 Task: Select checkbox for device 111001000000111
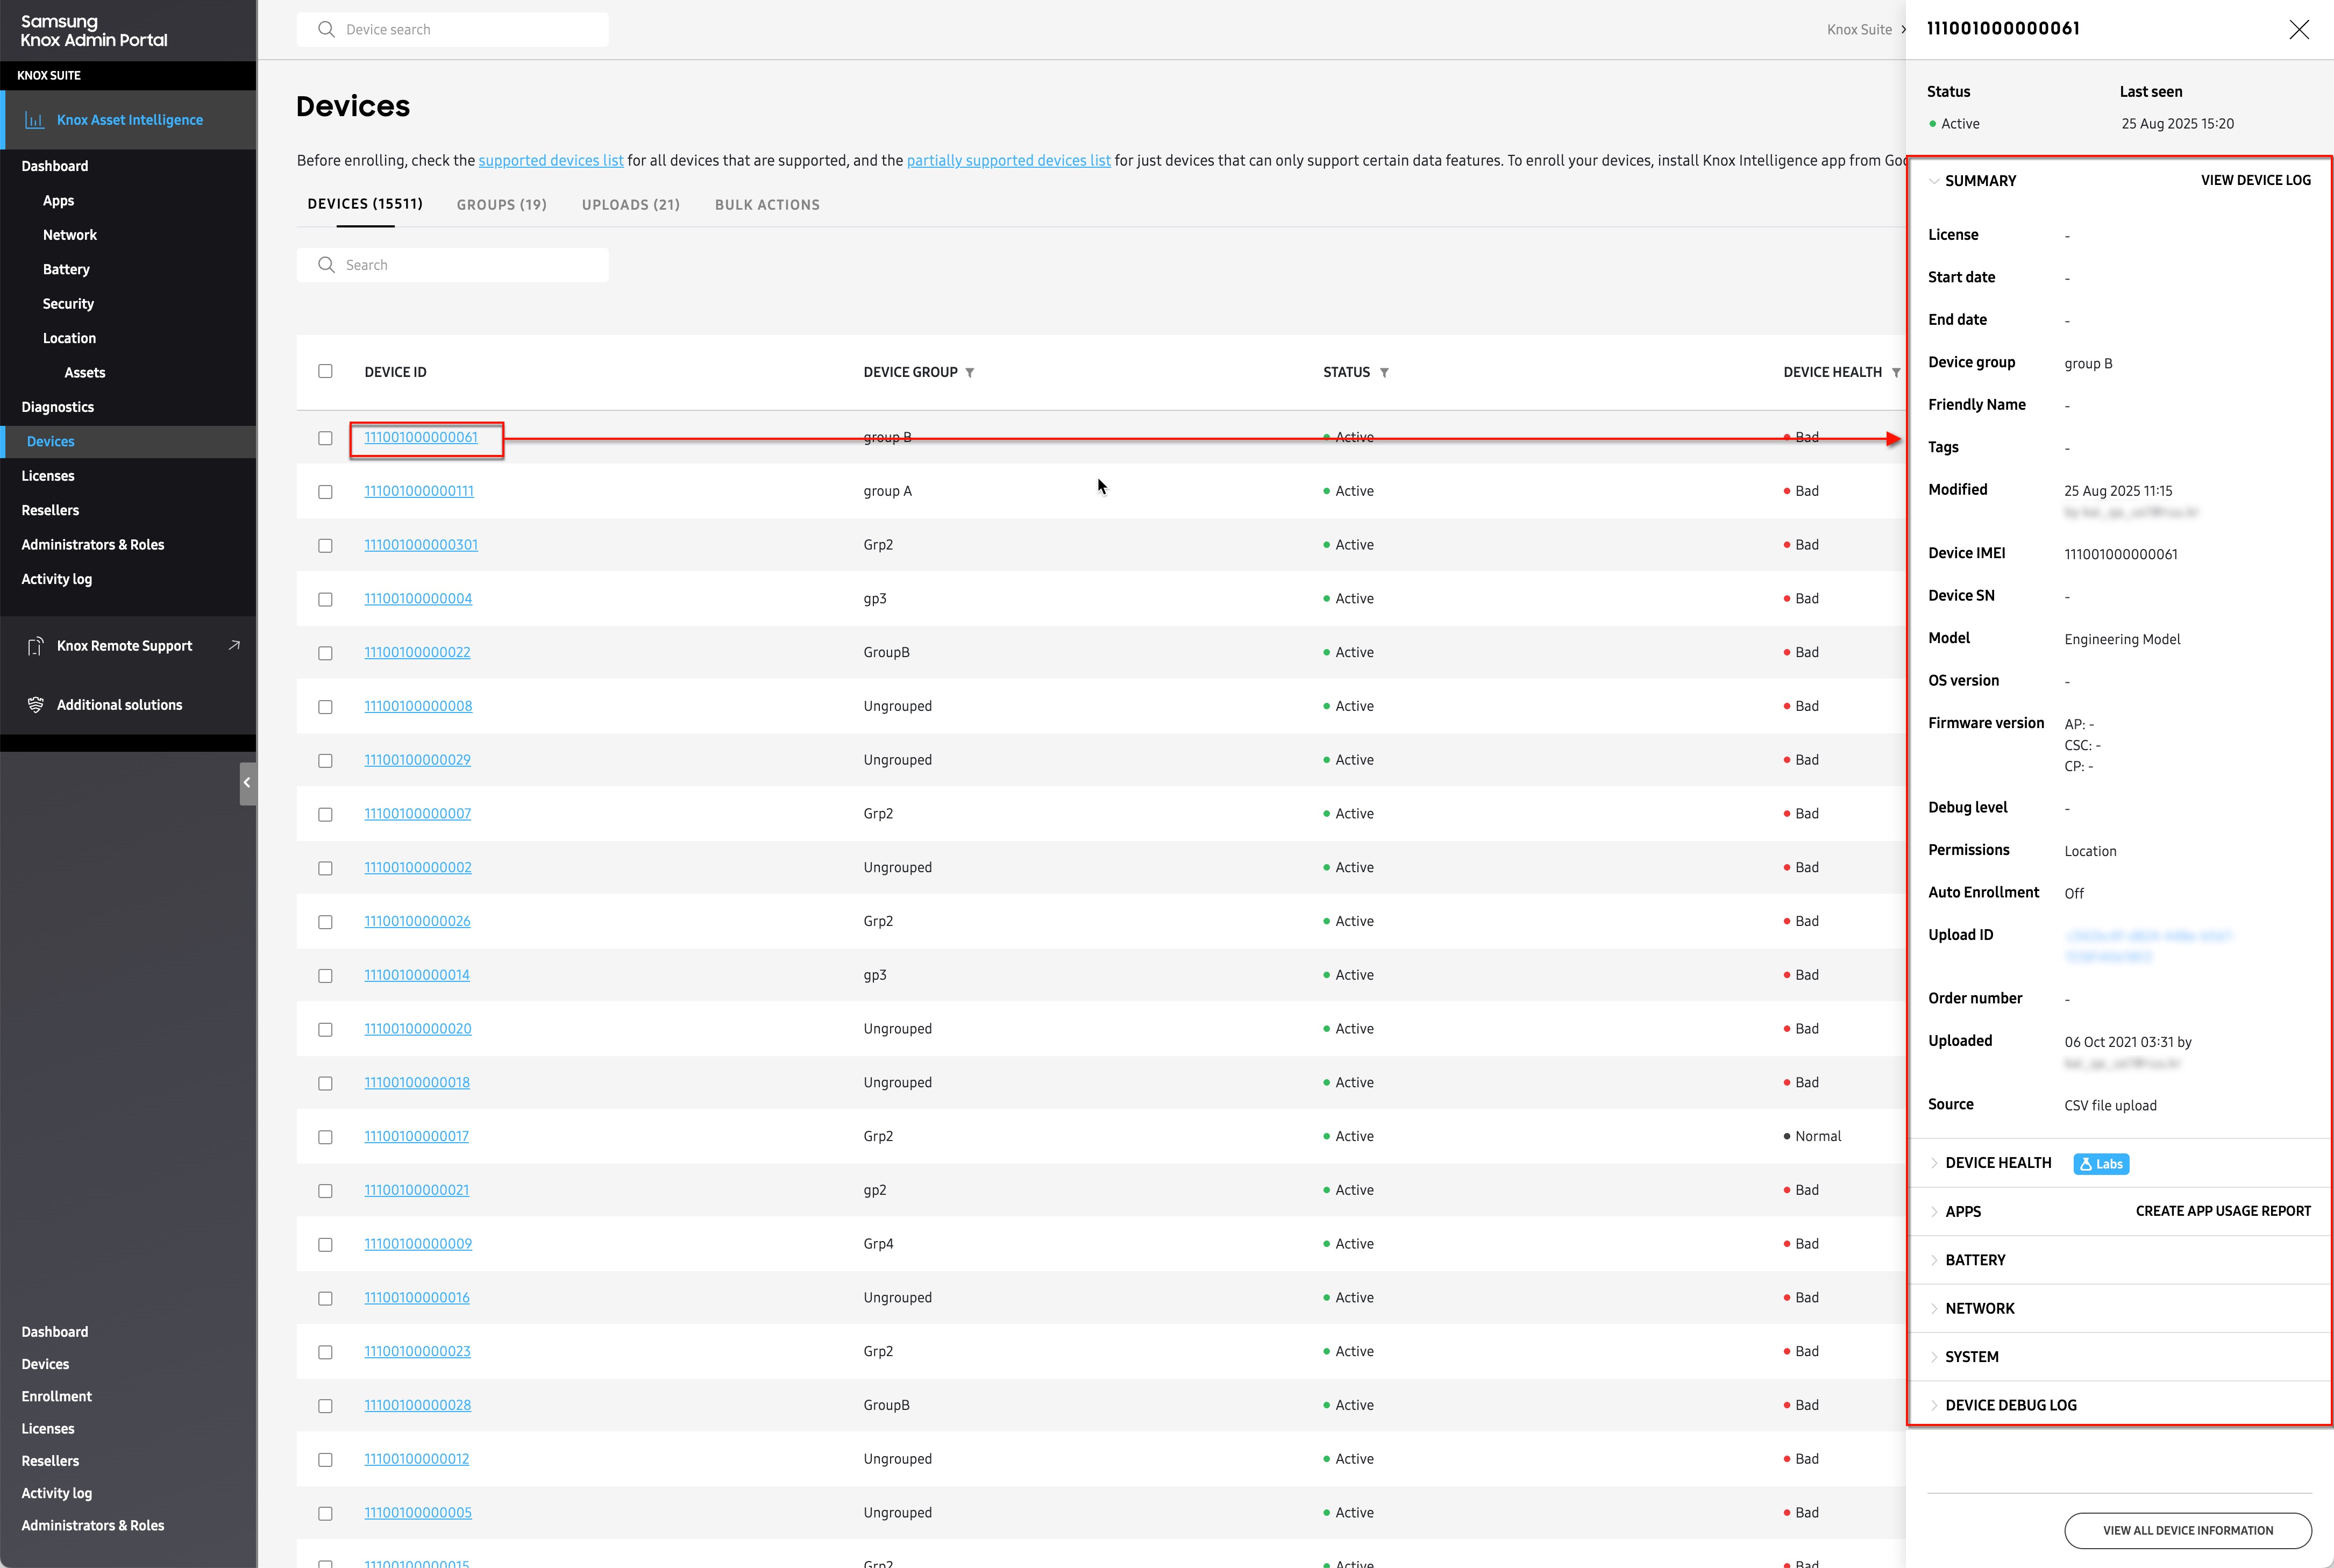(325, 492)
